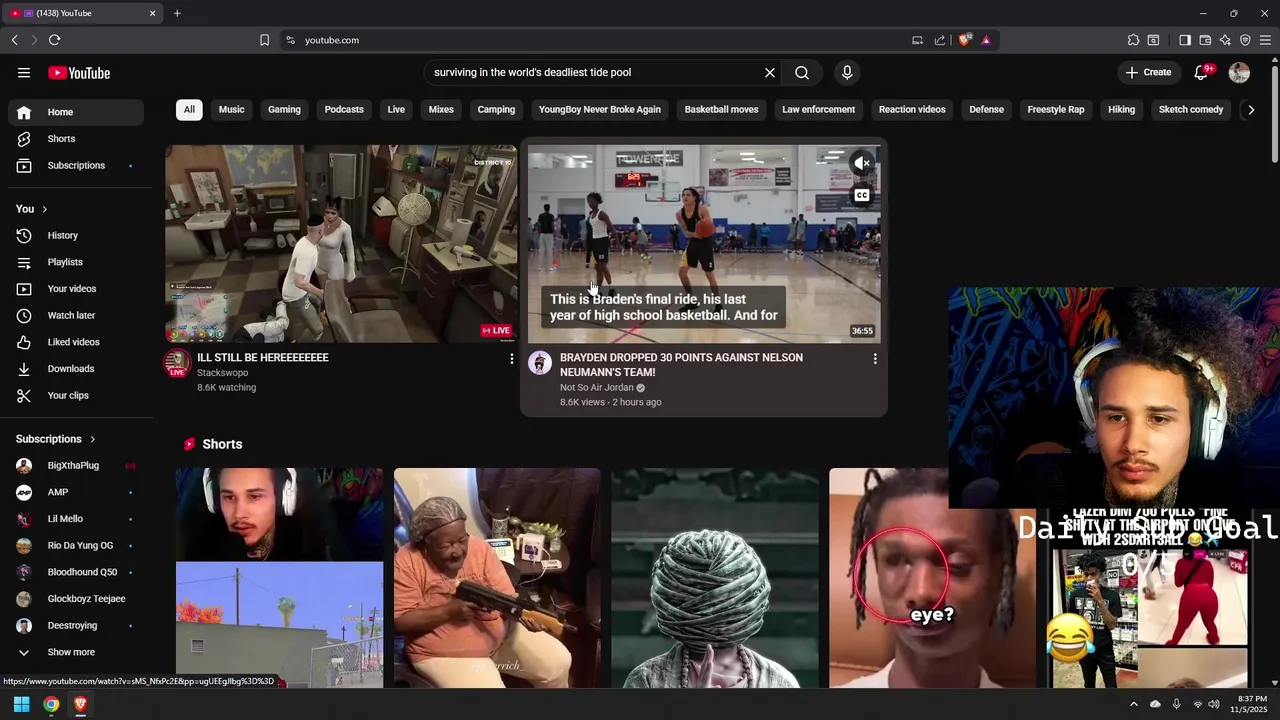Open Chrome from the taskbar
The image size is (1280, 720).
pos(51,704)
